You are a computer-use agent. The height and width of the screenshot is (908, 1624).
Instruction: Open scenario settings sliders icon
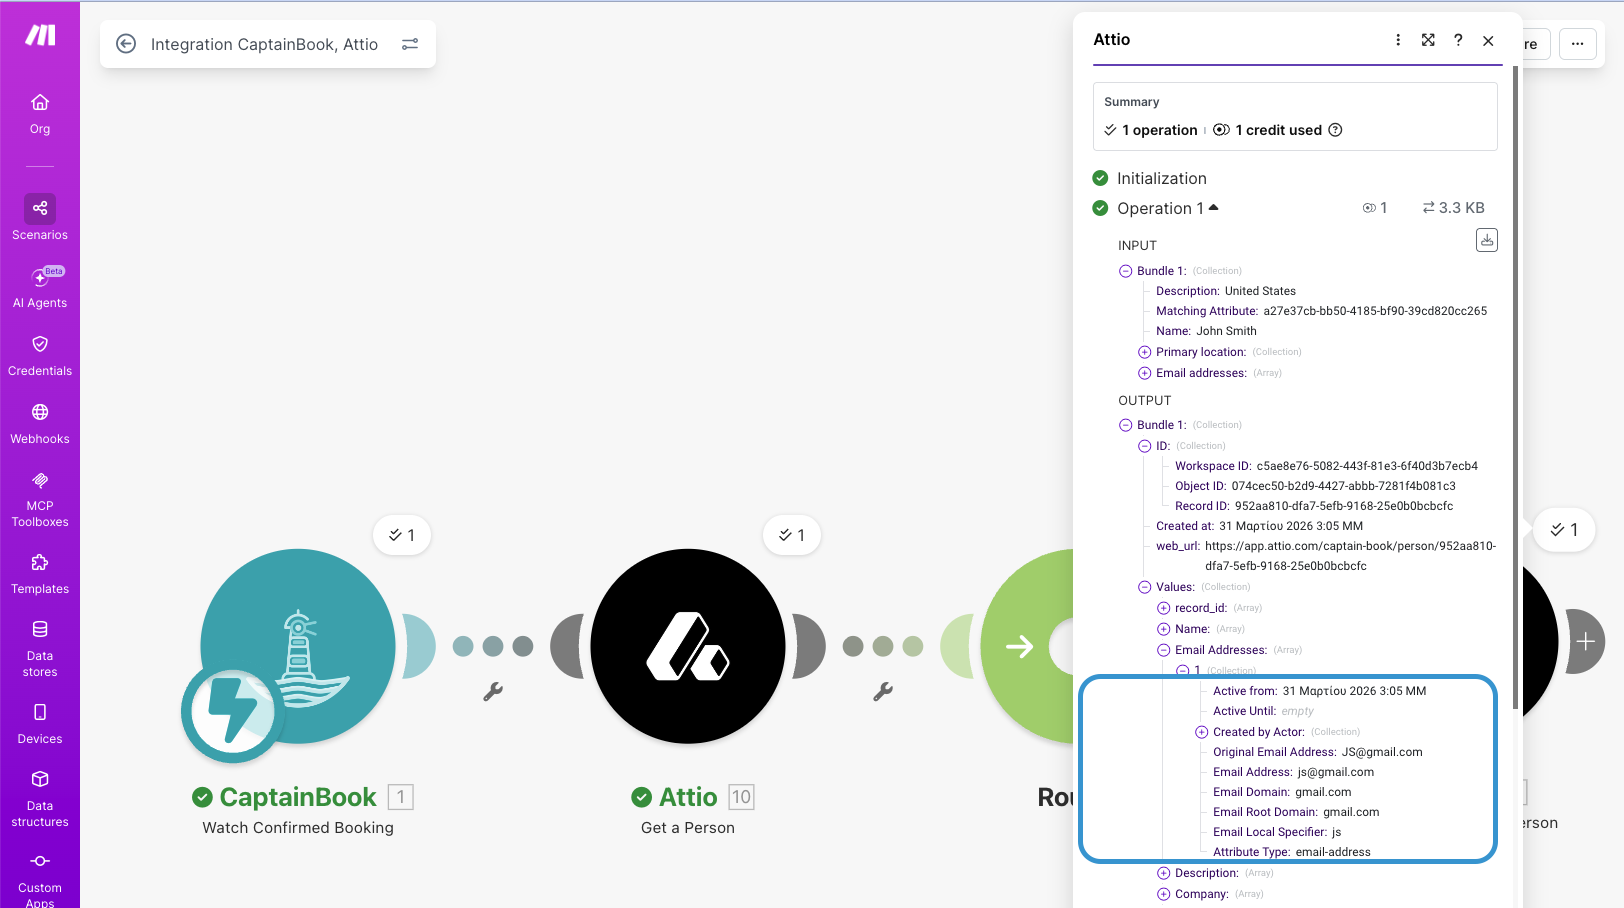[410, 44]
